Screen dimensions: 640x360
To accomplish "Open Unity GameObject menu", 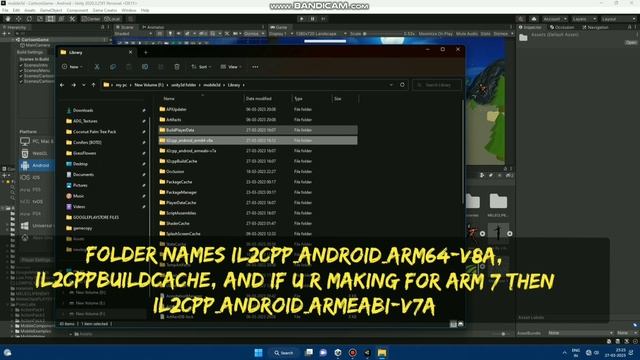I will [51, 10].
